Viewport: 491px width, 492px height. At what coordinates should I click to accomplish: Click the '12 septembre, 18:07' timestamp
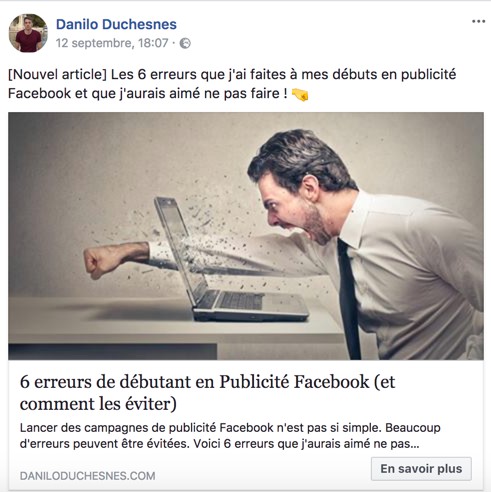(x=112, y=43)
